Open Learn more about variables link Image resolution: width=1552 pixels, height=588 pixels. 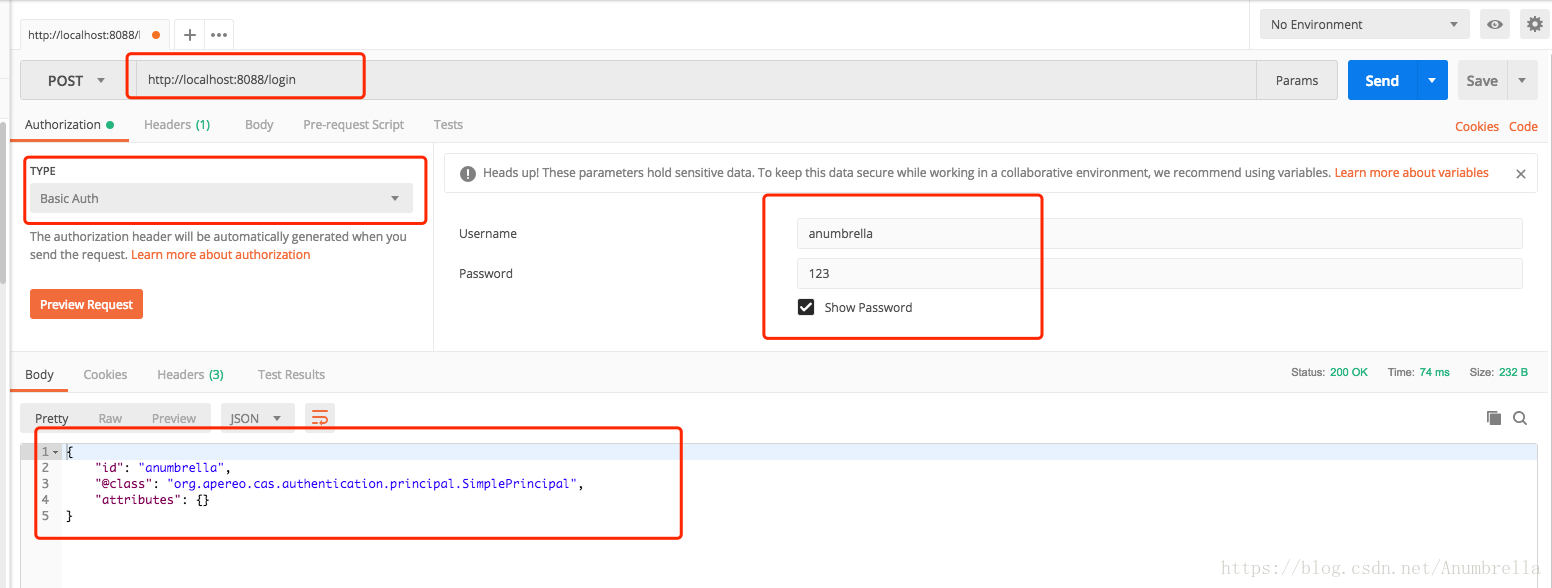(x=1411, y=173)
